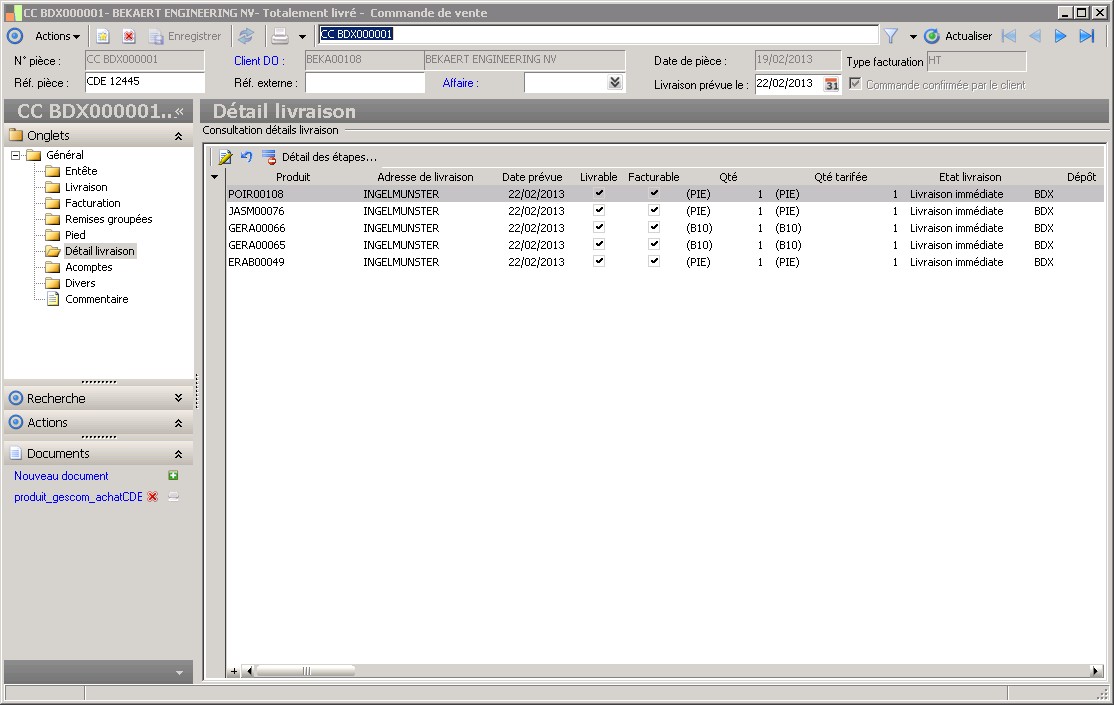Image resolution: width=1114 pixels, height=705 pixels.
Task: Click the Nouveau document link
Action: click(61, 476)
